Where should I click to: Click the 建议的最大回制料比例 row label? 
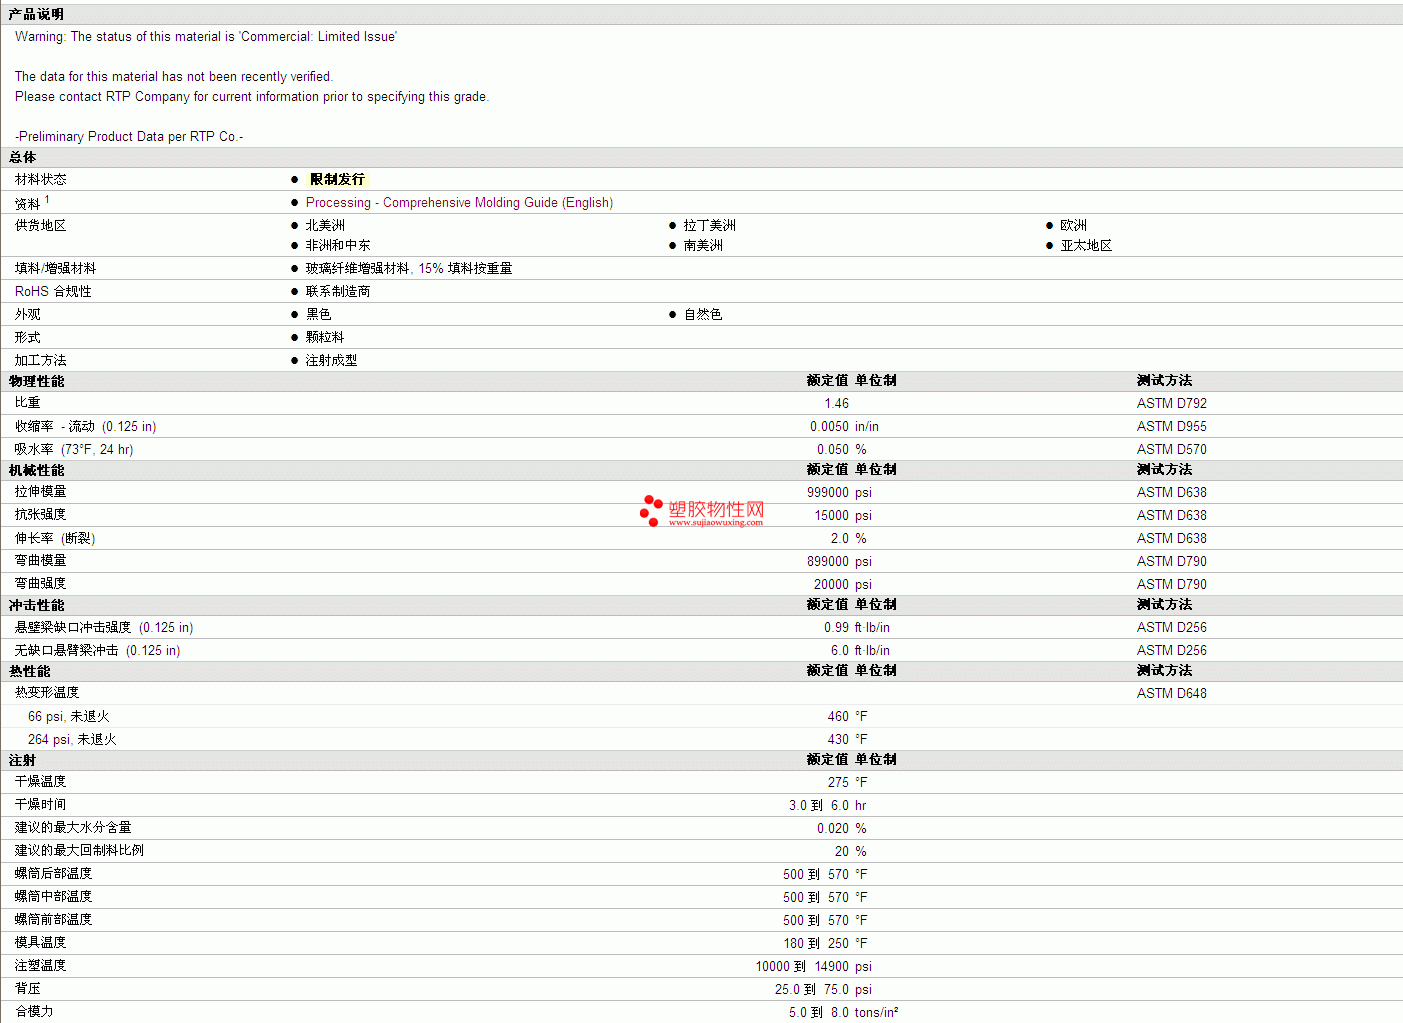pos(79,851)
